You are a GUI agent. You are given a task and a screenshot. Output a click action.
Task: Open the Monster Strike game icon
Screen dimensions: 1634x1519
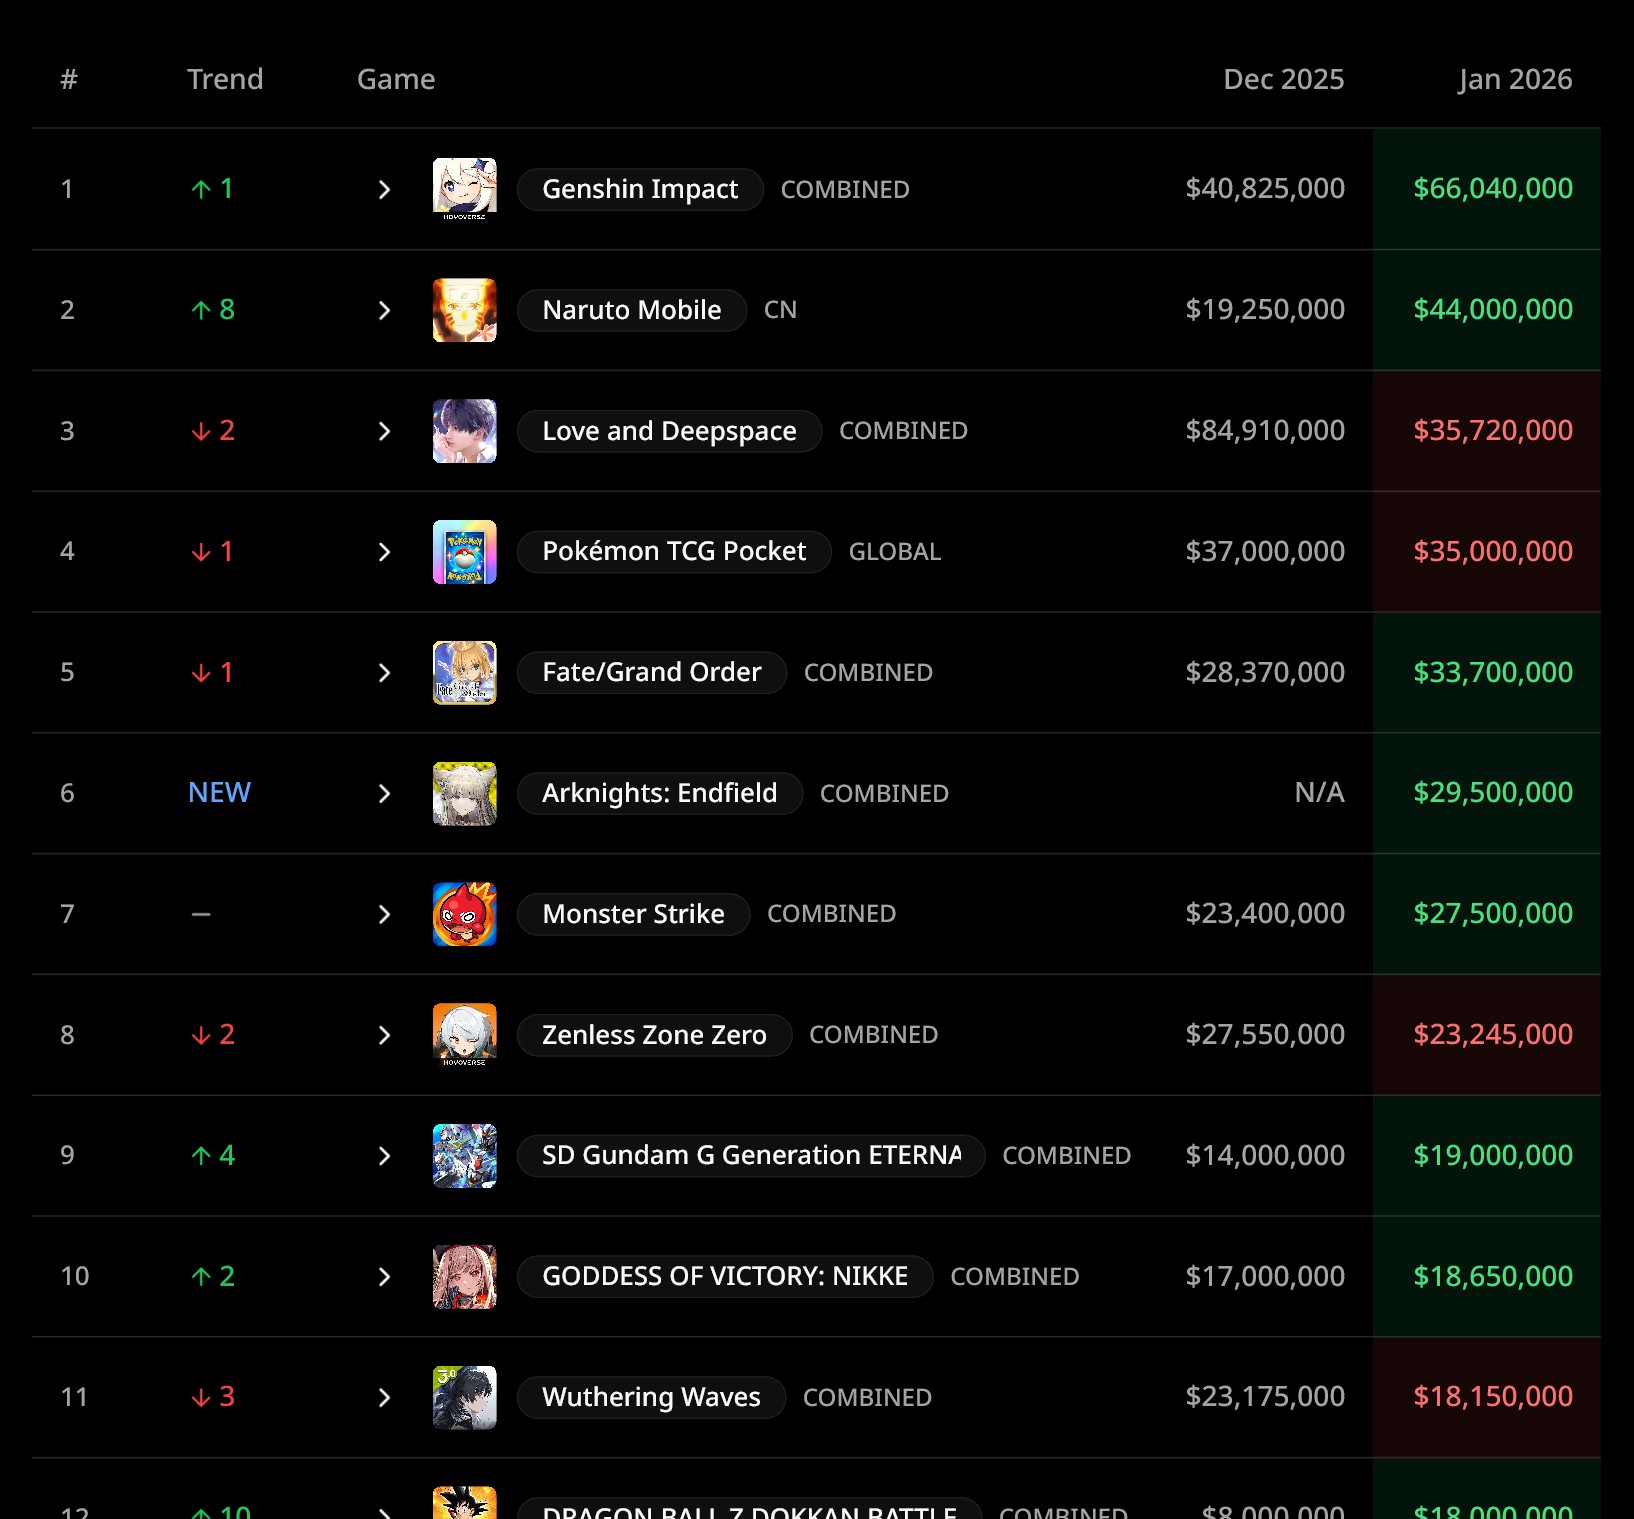click(x=464, y=914)
